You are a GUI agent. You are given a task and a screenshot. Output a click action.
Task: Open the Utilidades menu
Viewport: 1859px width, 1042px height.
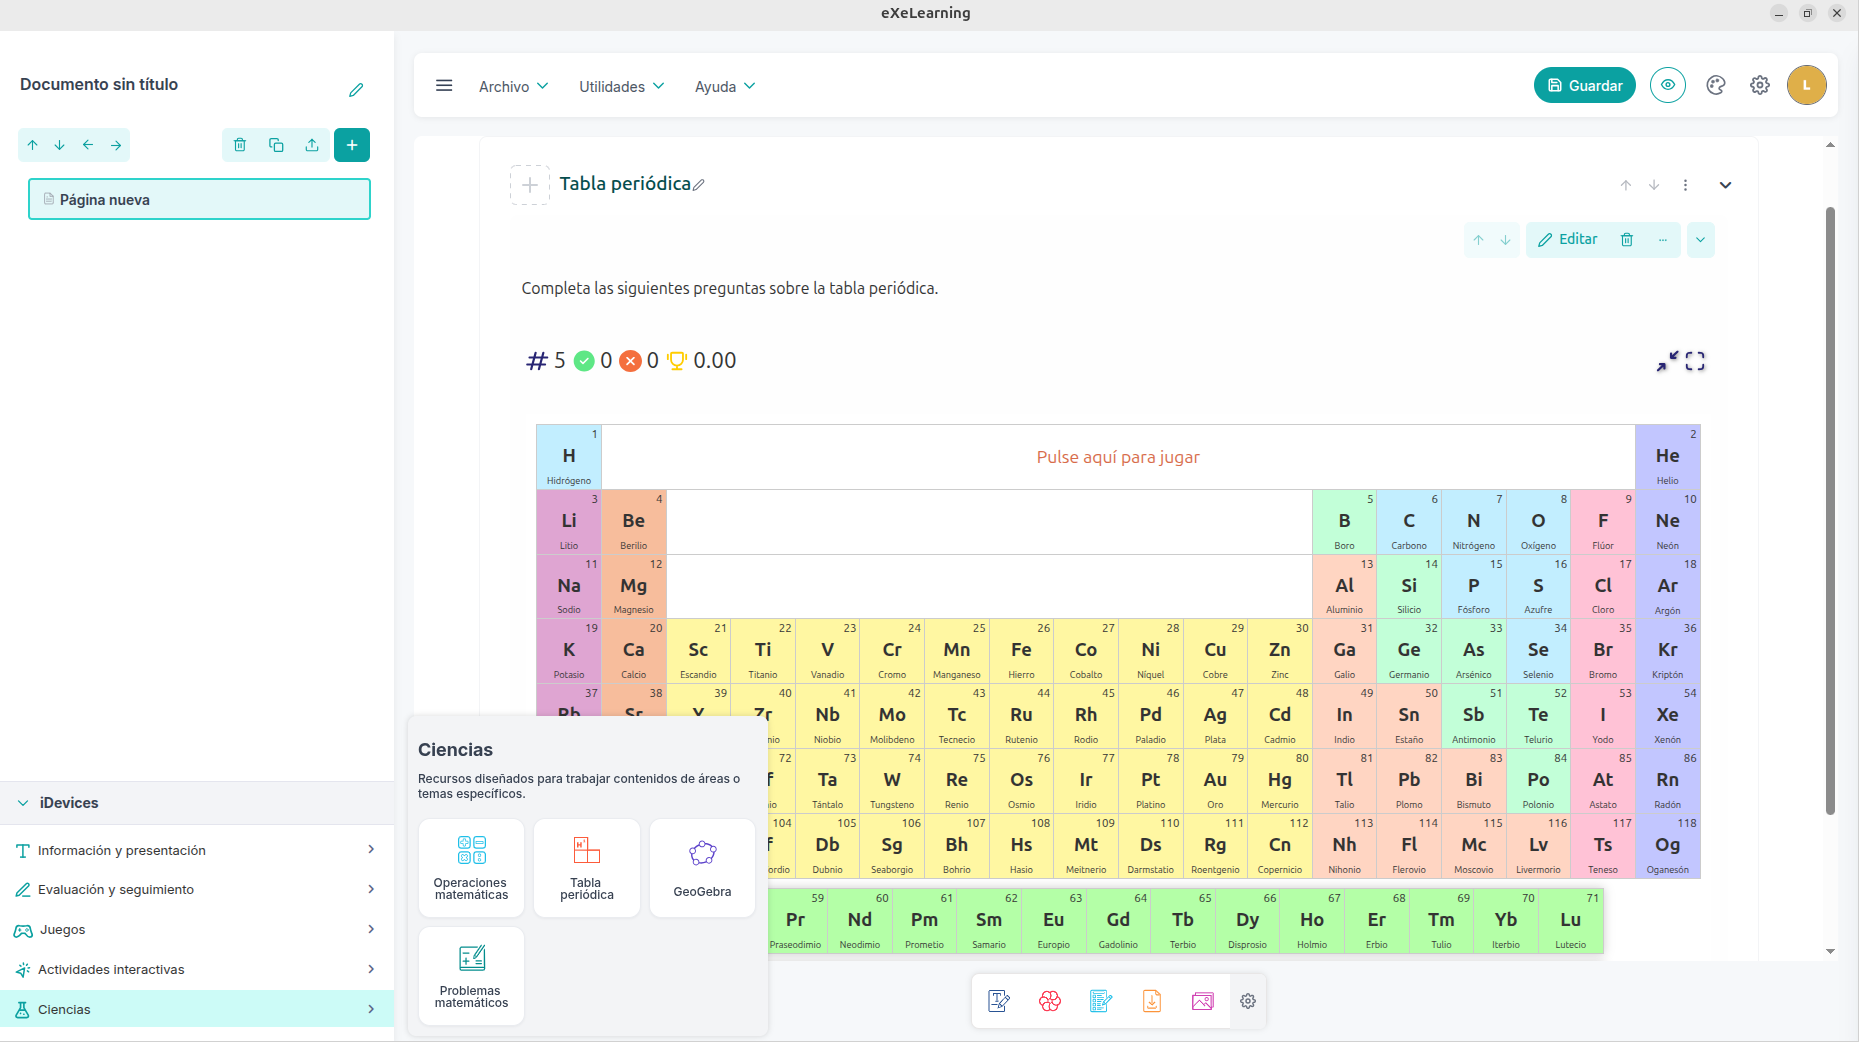coord(621,87)
